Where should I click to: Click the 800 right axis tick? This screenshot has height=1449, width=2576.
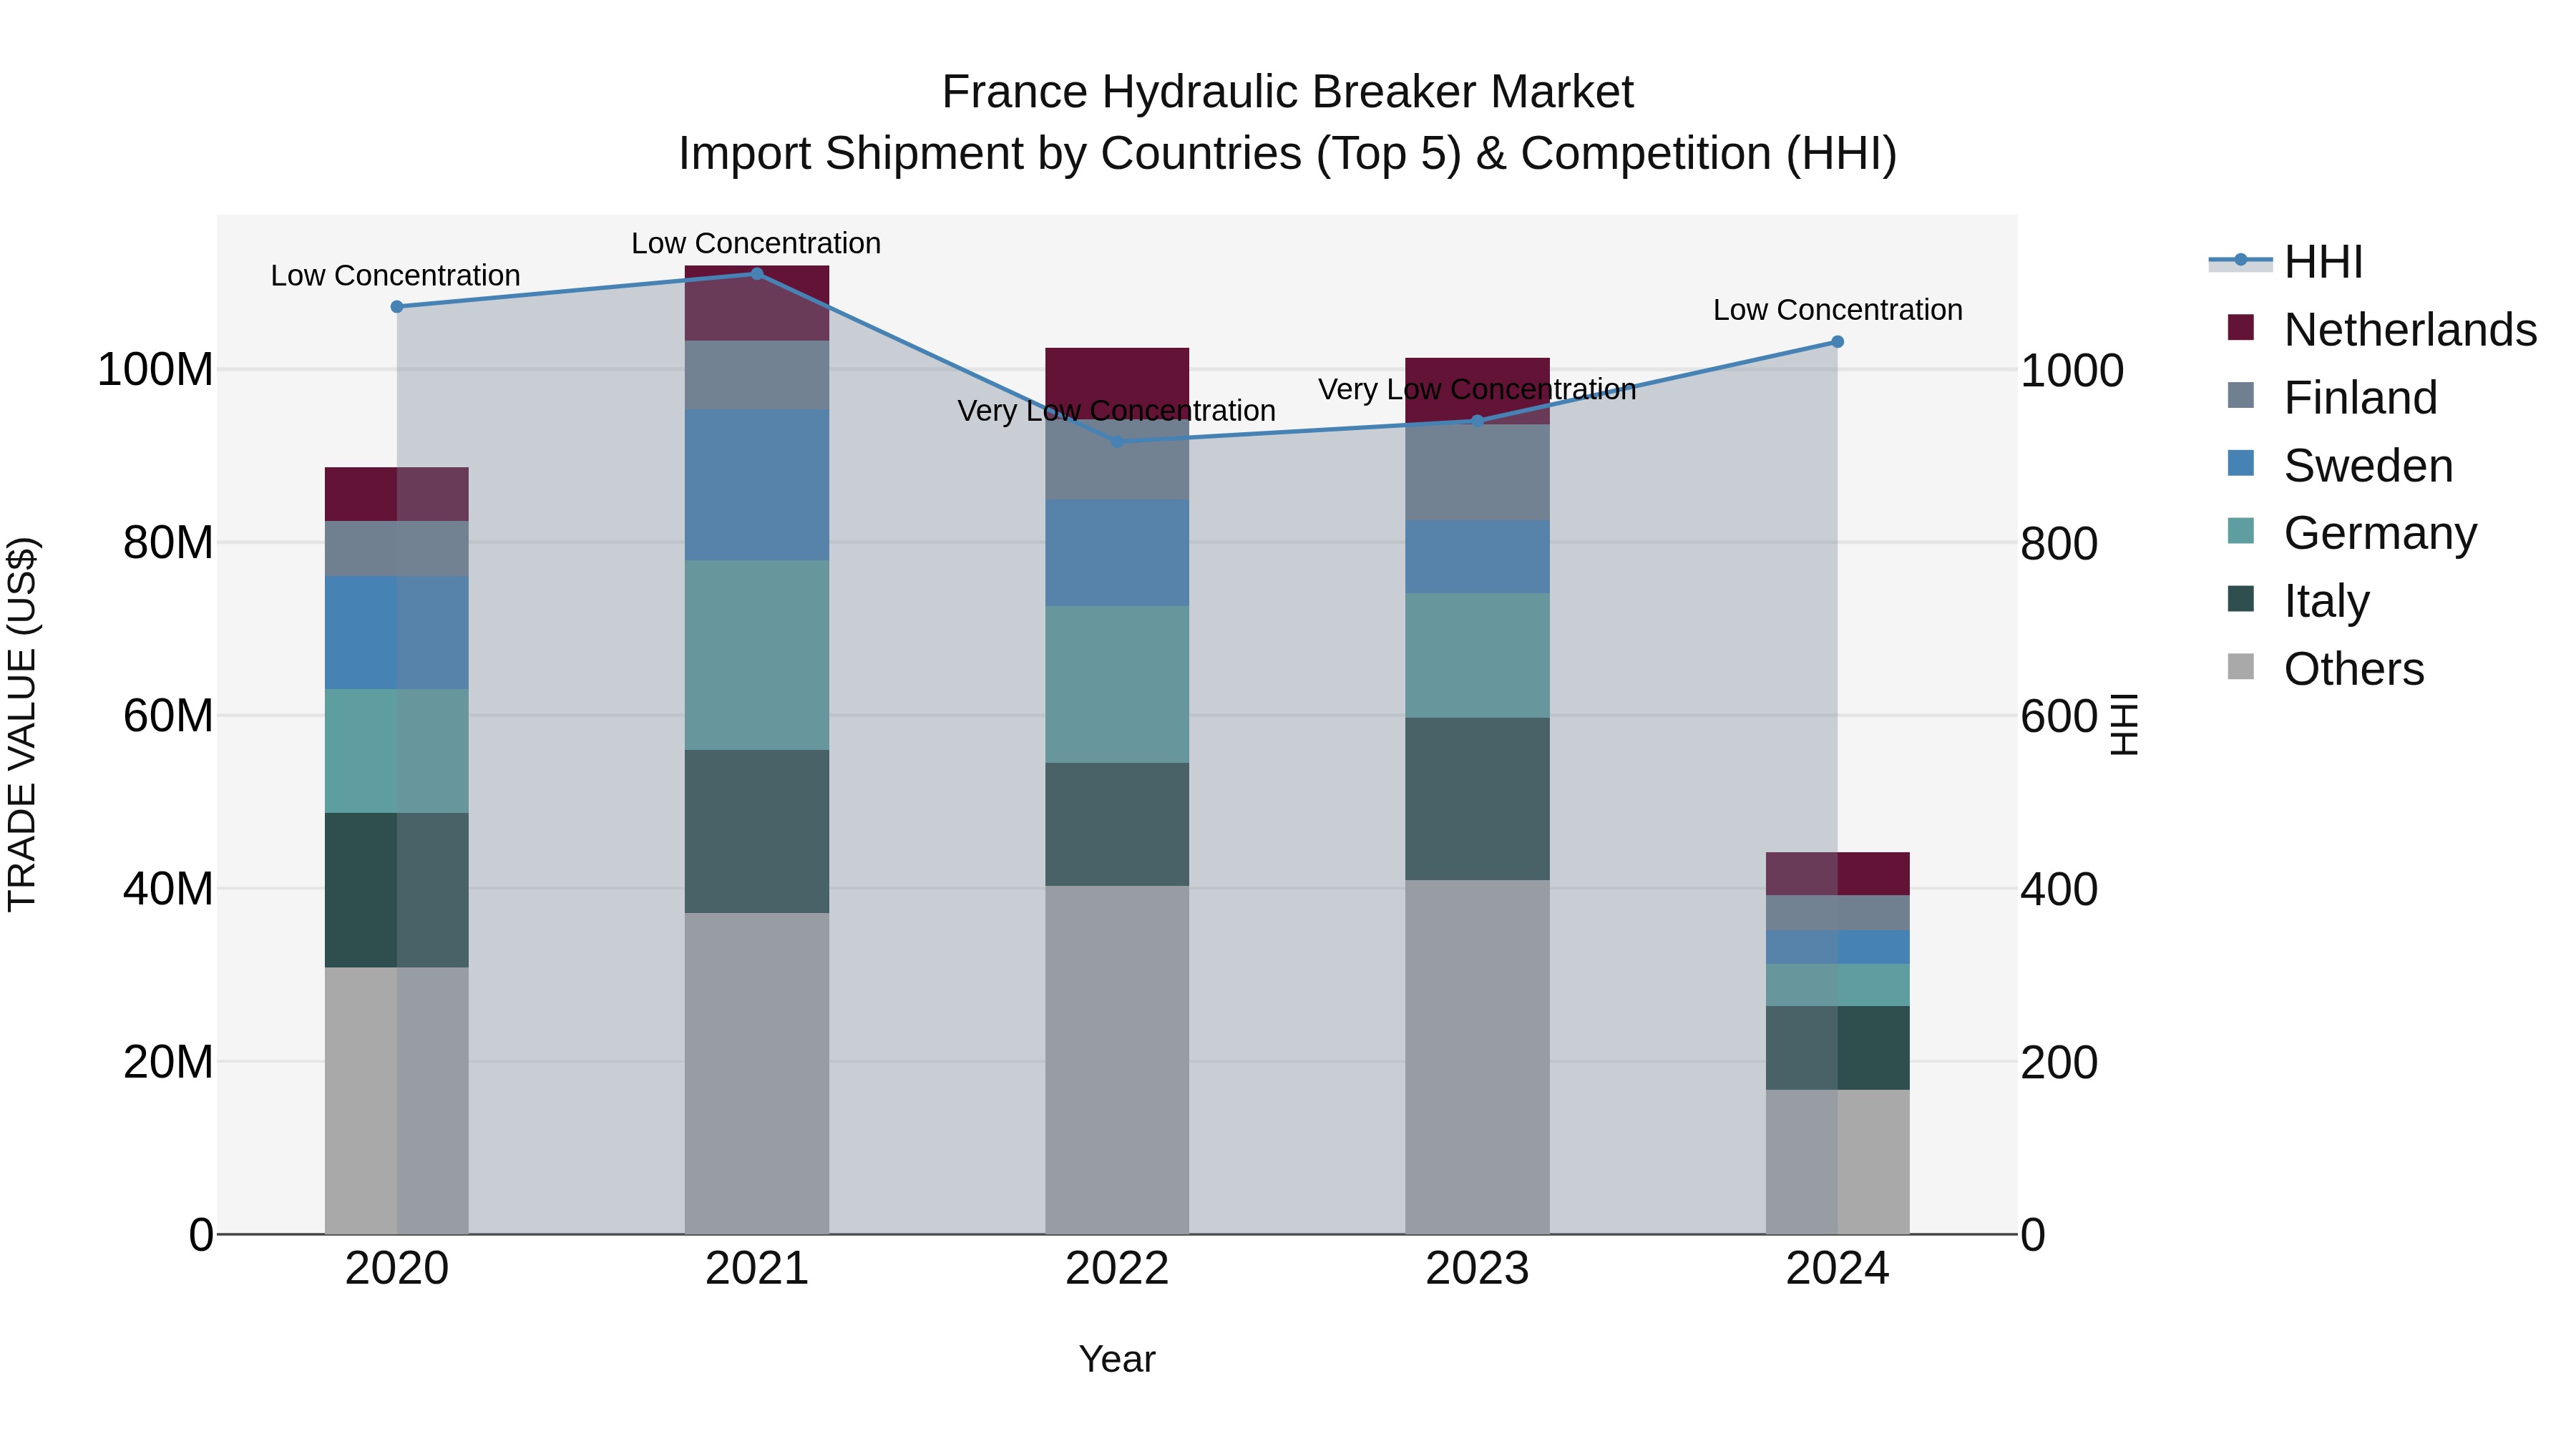(x=2059, y=544)
